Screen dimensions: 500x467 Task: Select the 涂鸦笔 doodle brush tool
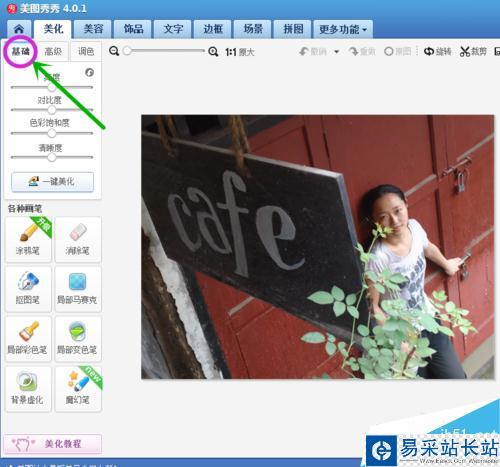(28, 239)
